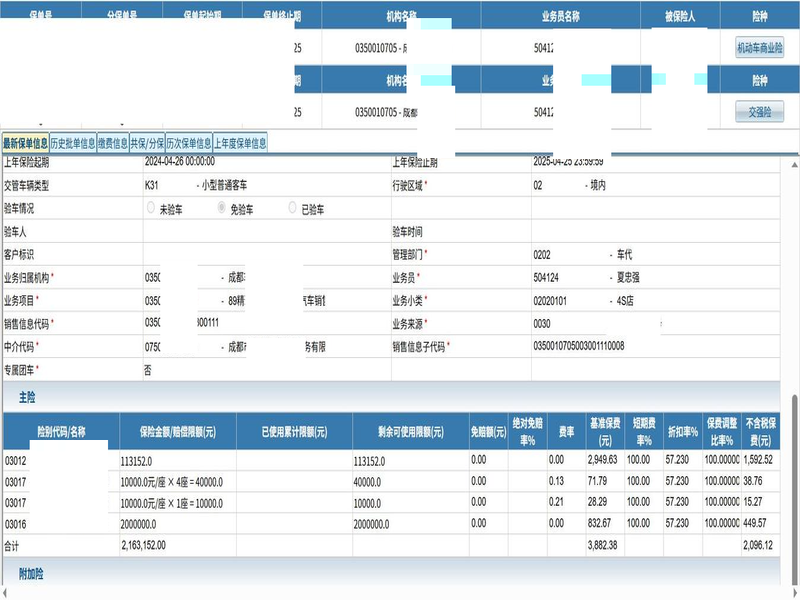Expand the 附加险 section header
This screenshot has height=600, width=800.
[x=31, y=574]
